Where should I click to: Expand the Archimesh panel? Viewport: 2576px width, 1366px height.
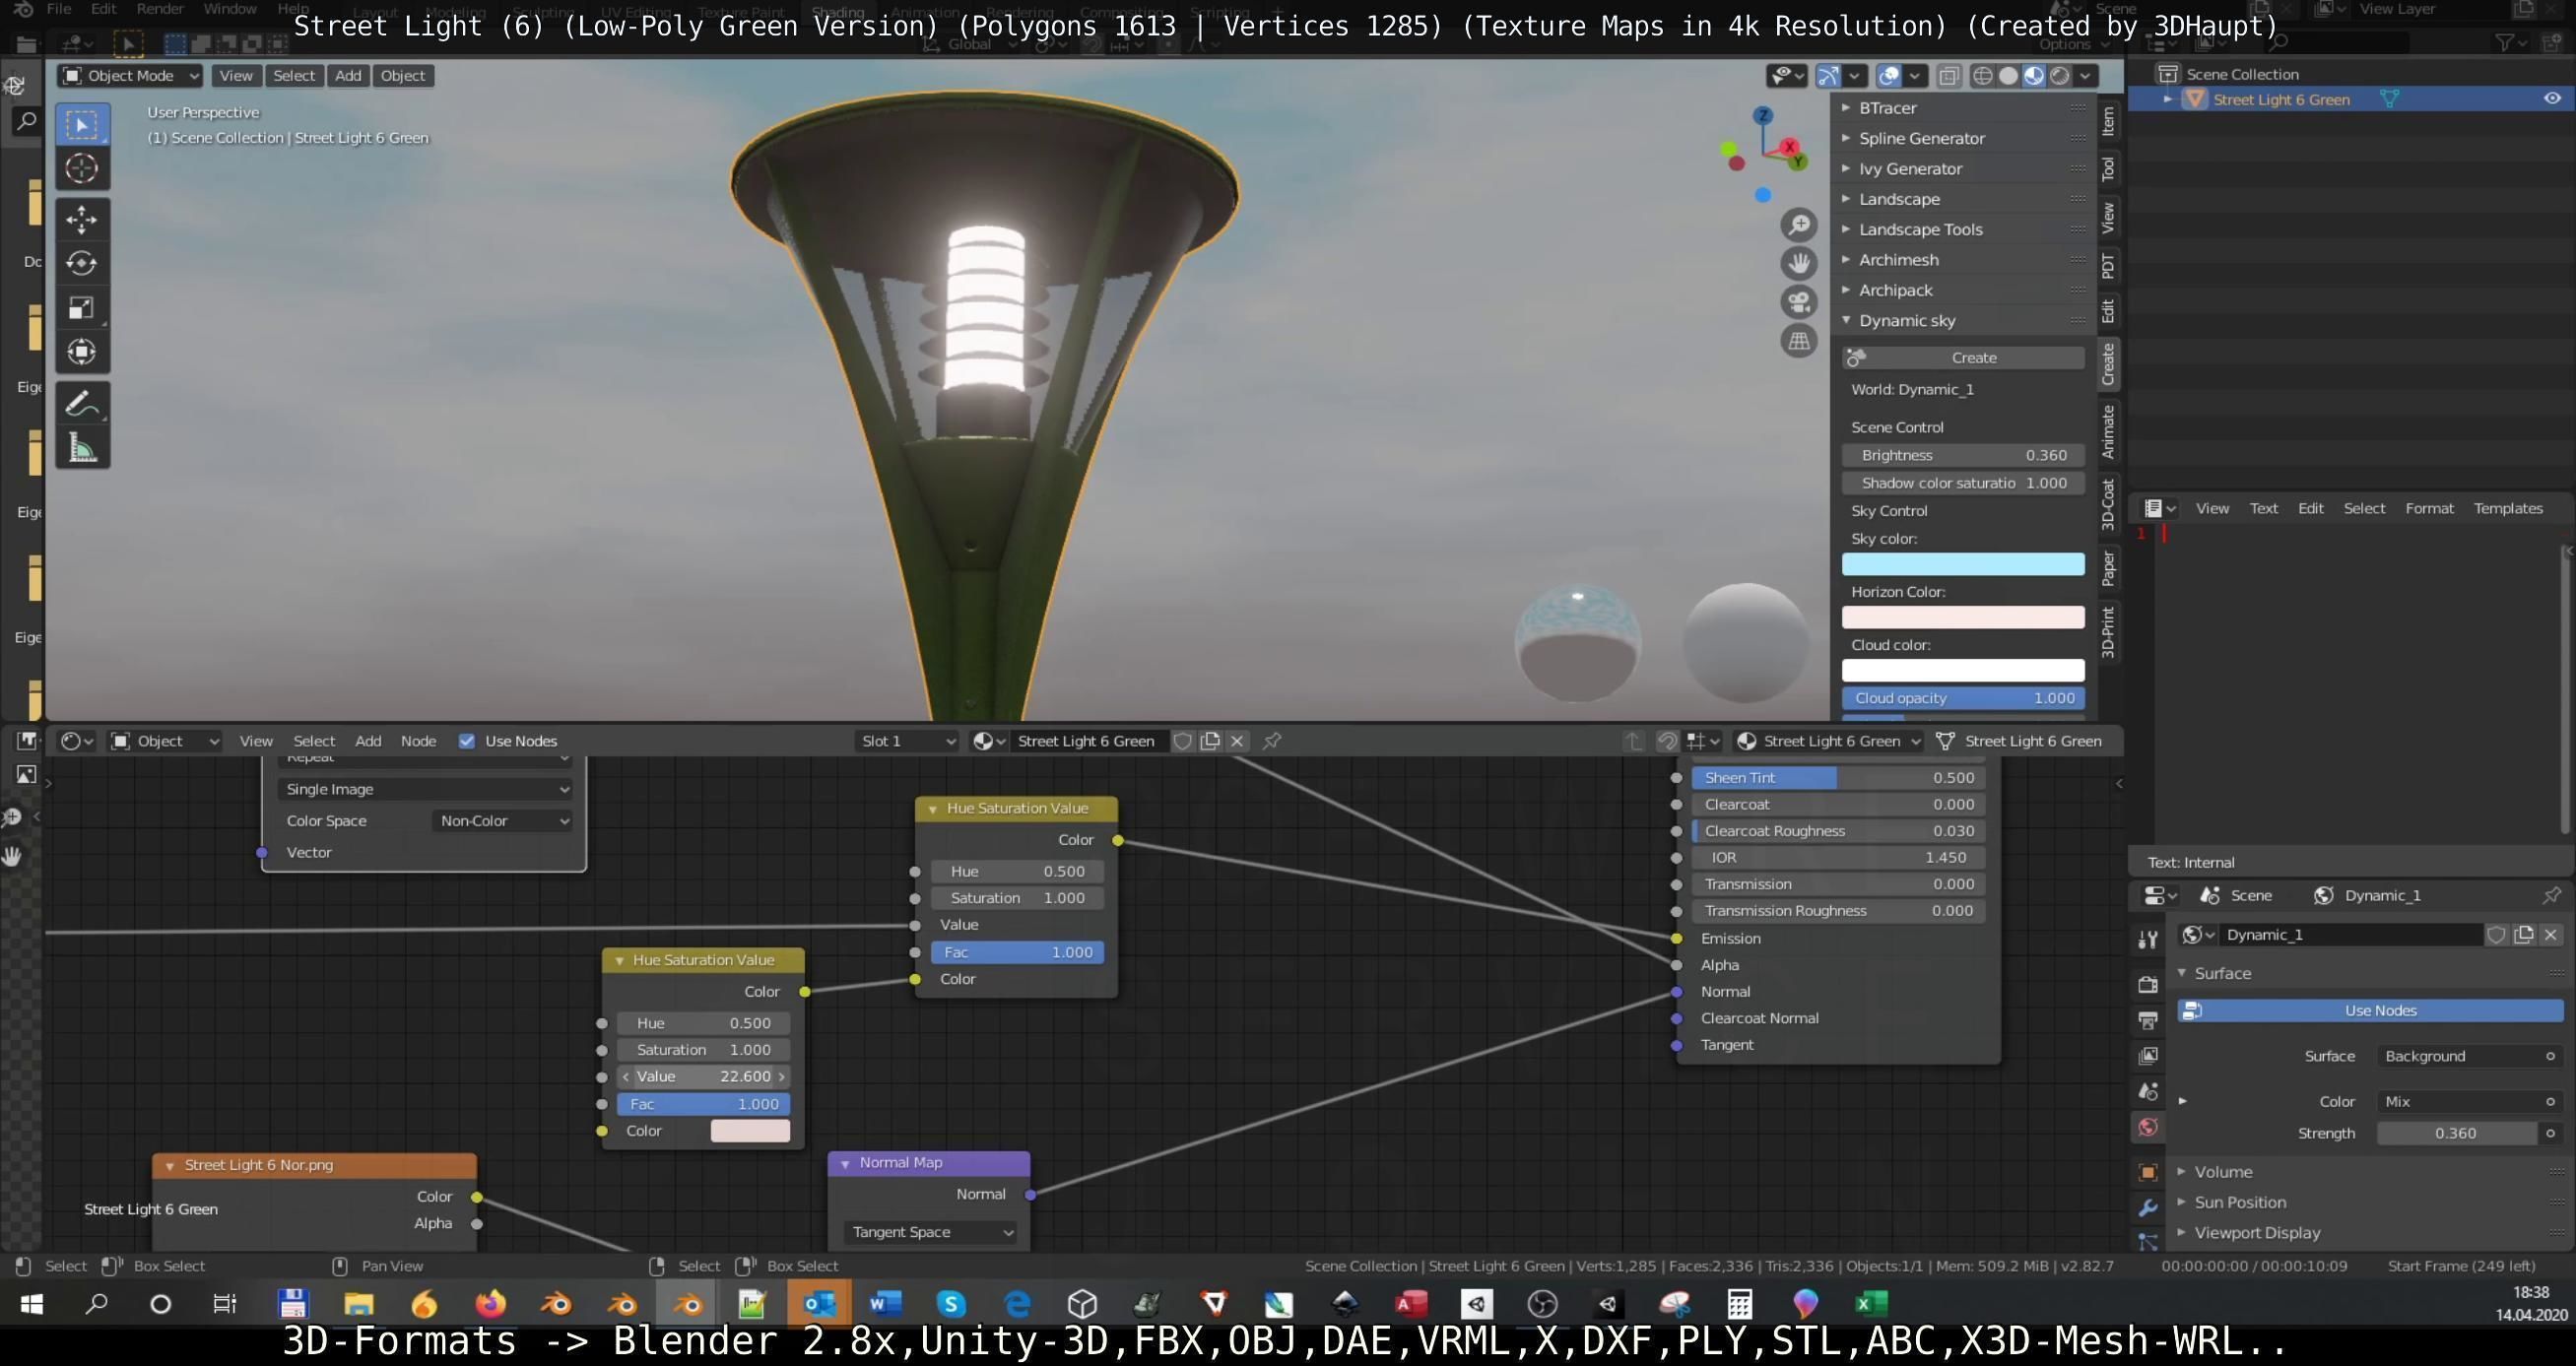pyautogui.click(x=1898, y=260)
